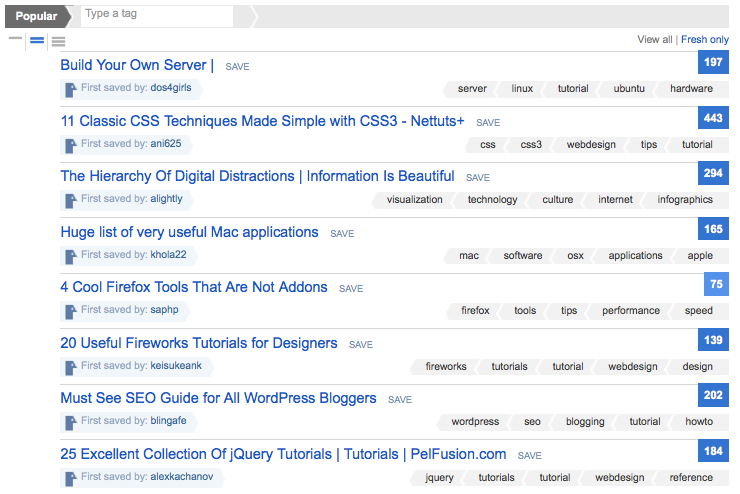Select the 'performance' tag
The height and width of the screenshot is (494, 740).
(631, 311)
